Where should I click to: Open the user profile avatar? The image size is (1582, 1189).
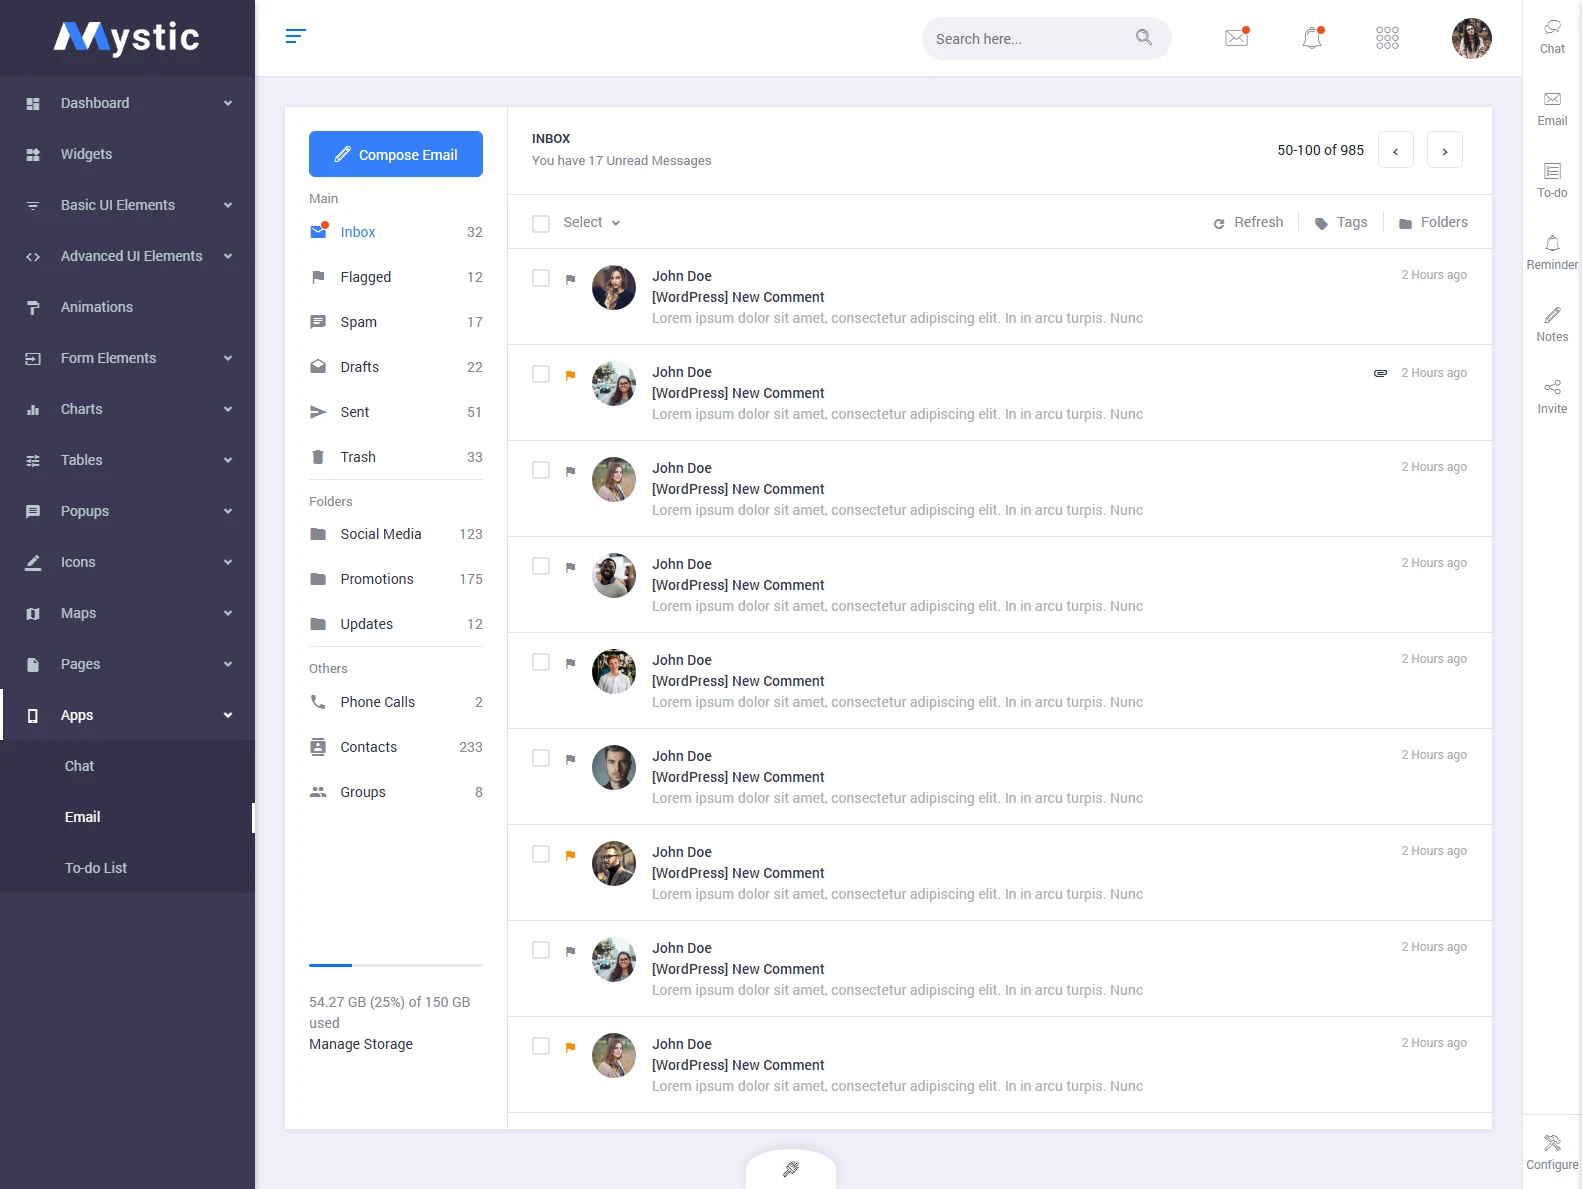(x=1472, y=38)
